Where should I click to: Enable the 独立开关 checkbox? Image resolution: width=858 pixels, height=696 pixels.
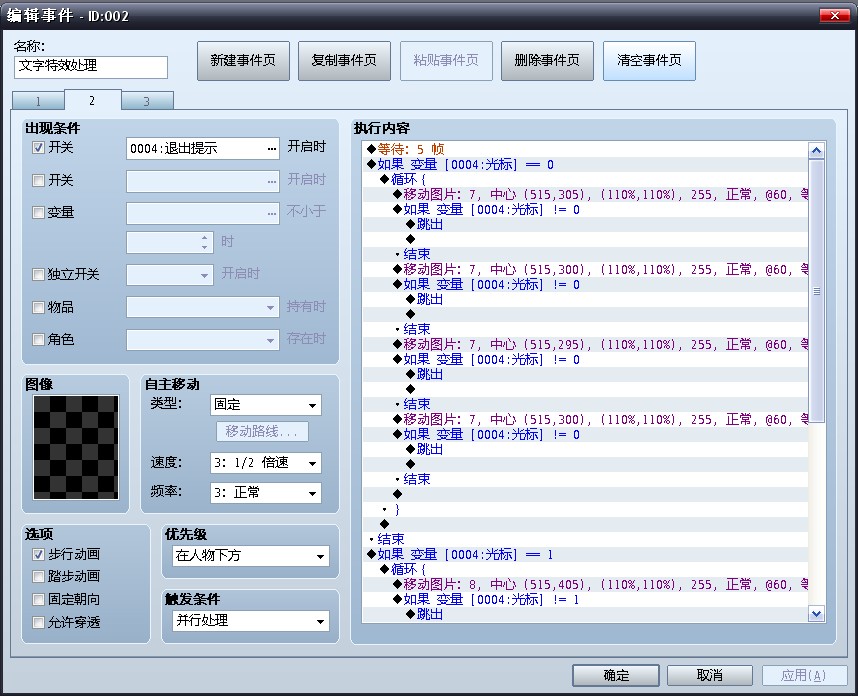[38, 274]
